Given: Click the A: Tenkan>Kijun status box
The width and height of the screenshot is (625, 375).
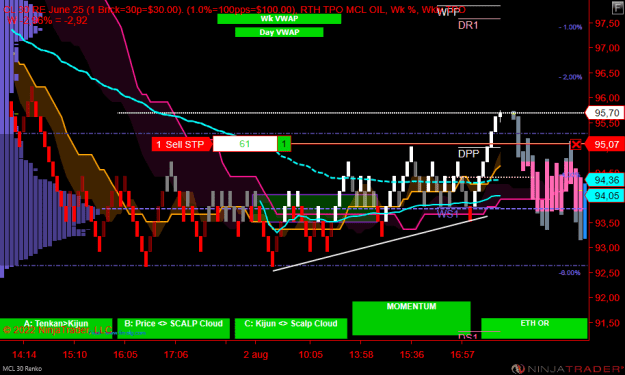Looking at the screenshot, I should point(56,328).
